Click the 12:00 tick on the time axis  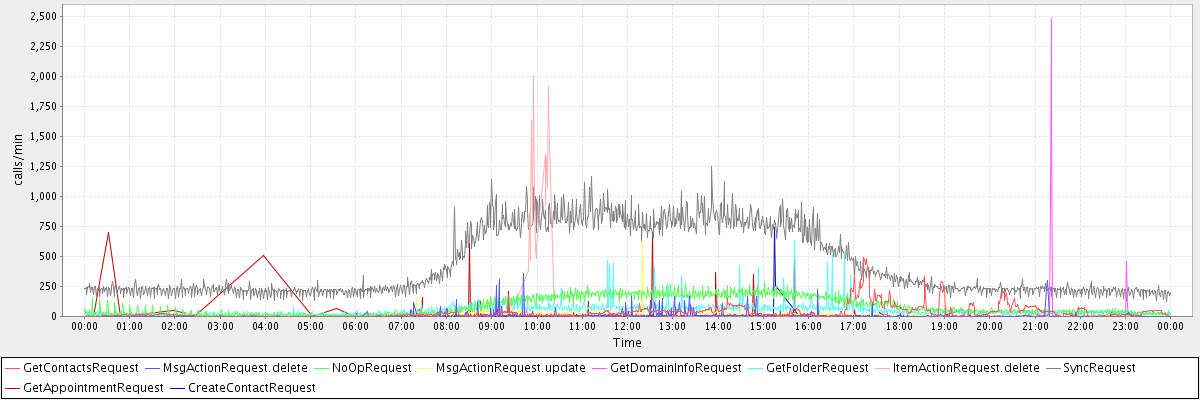coord(627,326)
